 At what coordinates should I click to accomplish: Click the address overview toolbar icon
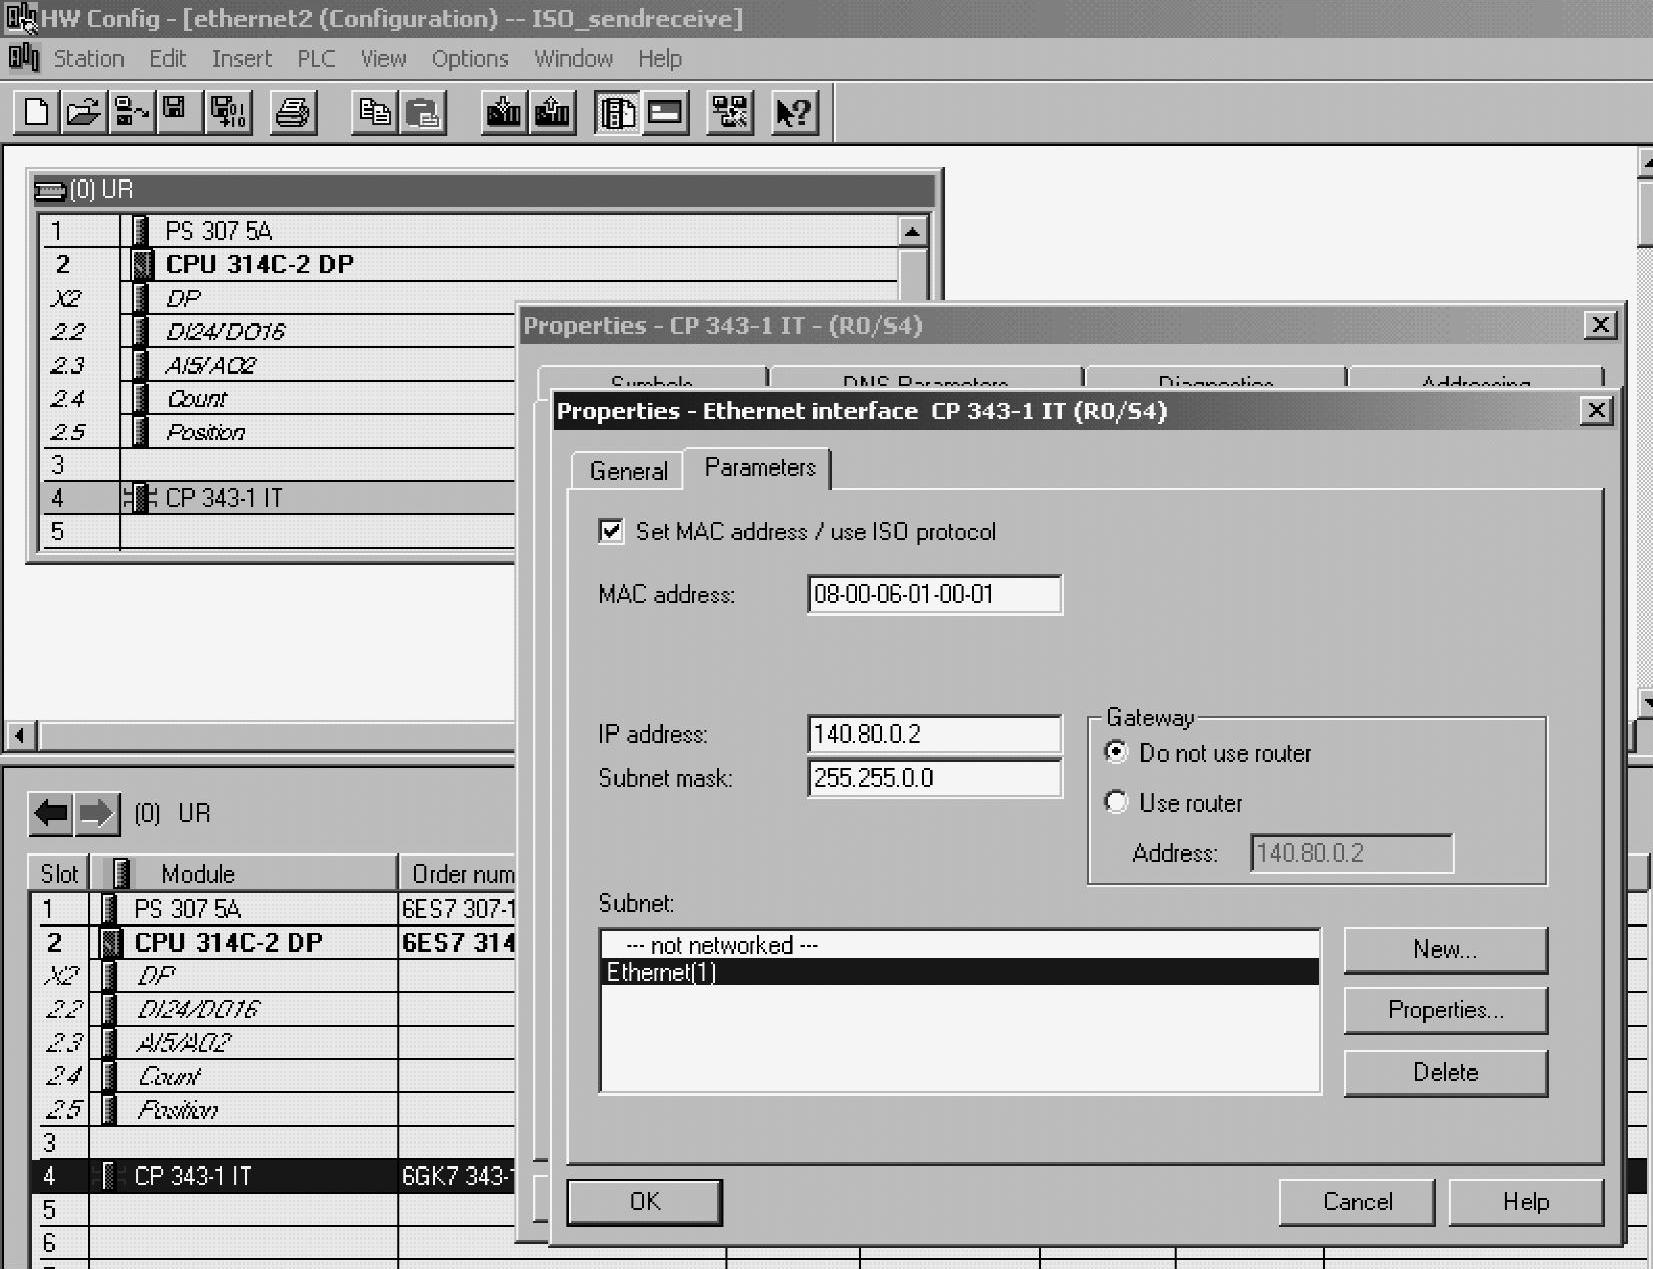pos(665,111)
